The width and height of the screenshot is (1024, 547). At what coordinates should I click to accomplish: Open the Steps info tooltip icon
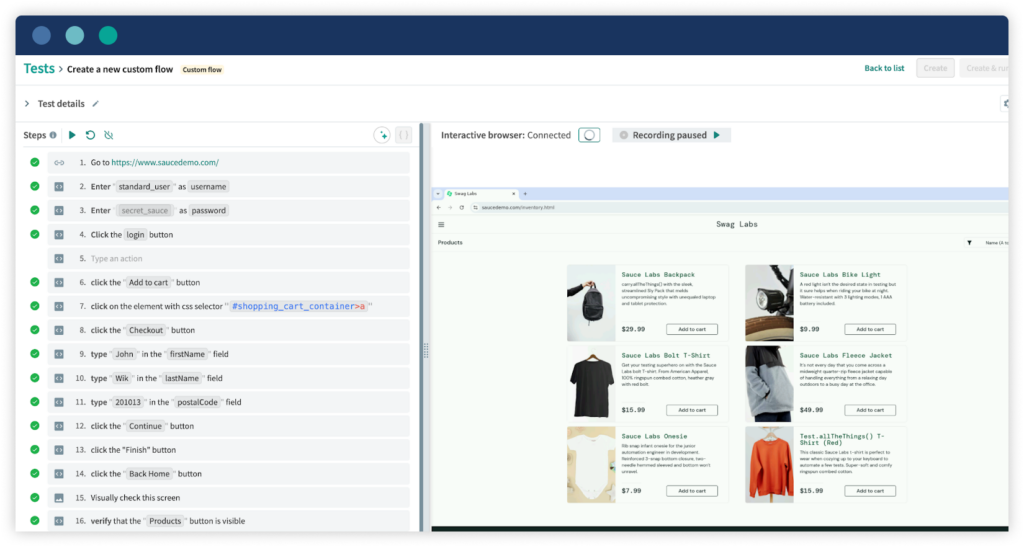tap(53, 135)
